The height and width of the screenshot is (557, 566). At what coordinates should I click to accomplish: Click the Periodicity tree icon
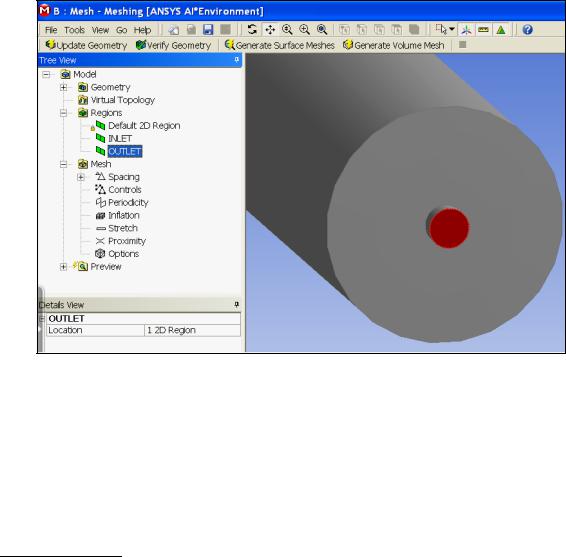pos(100,203)
